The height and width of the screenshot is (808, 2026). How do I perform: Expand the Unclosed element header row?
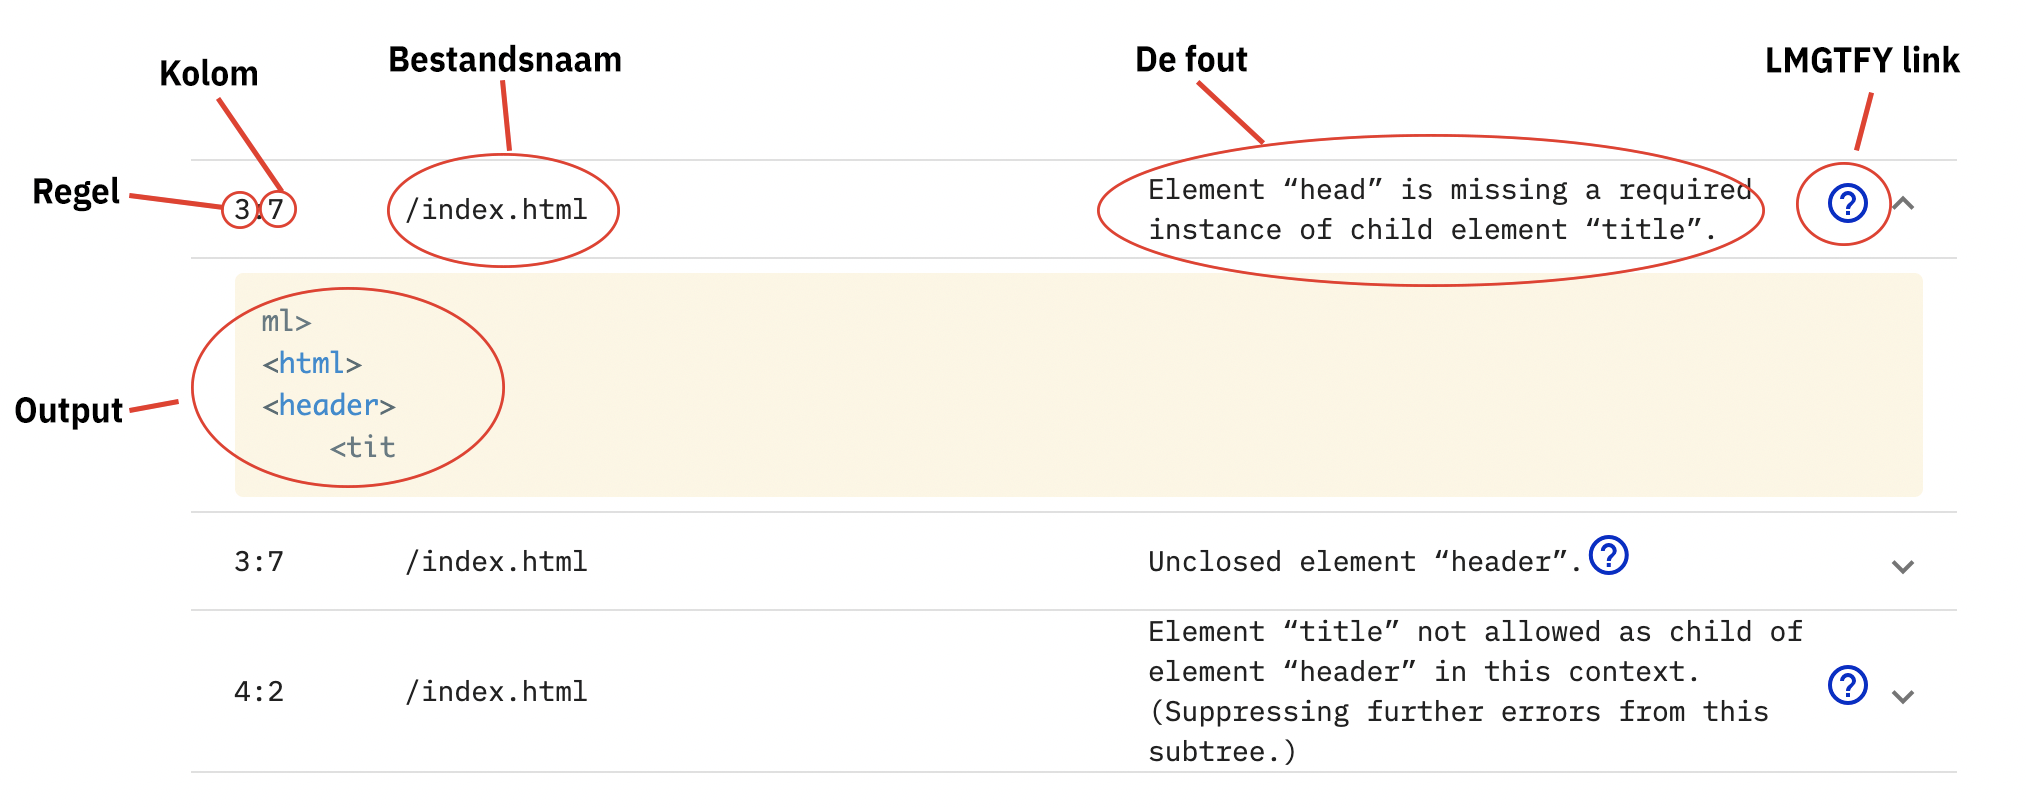click(1903, 567)
